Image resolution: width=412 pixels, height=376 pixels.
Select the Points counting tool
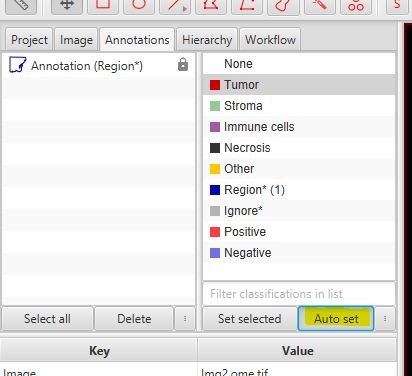pos(356,6)
